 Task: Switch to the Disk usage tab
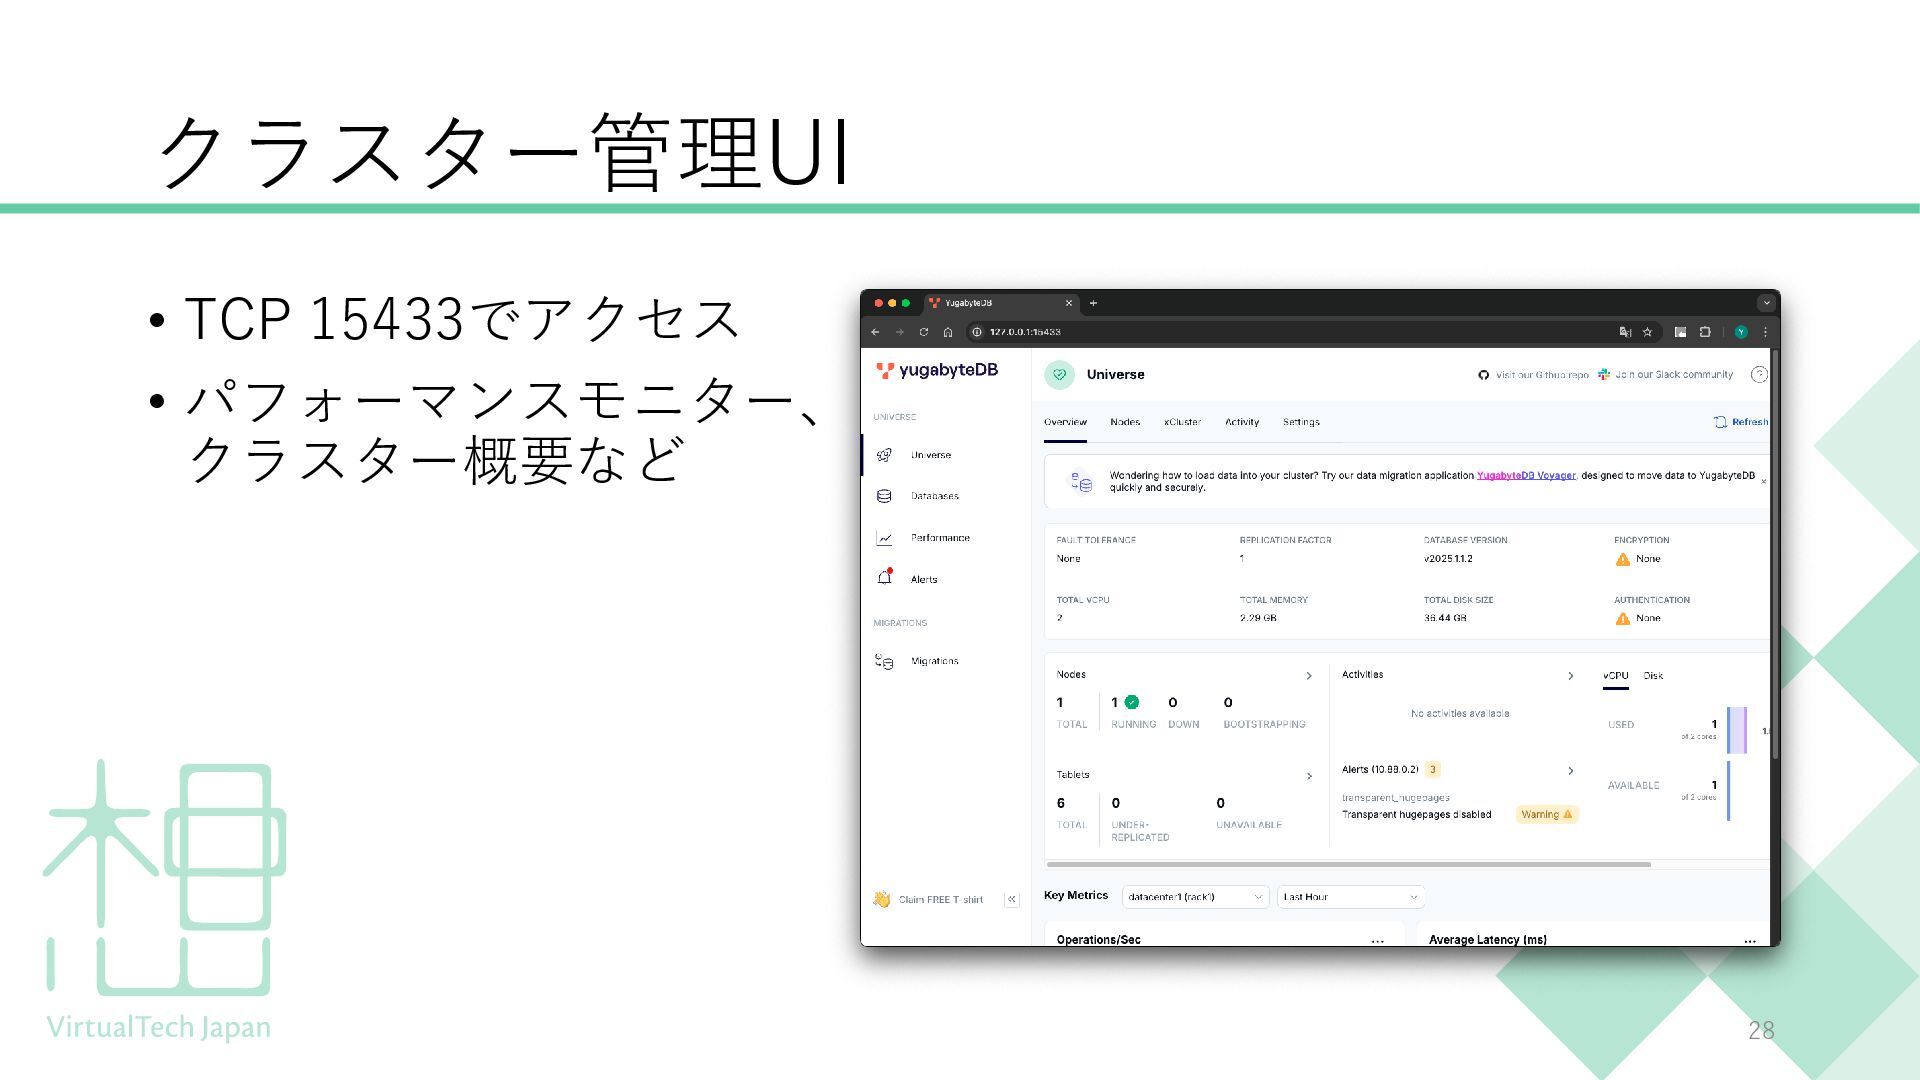coord(1653,676)
